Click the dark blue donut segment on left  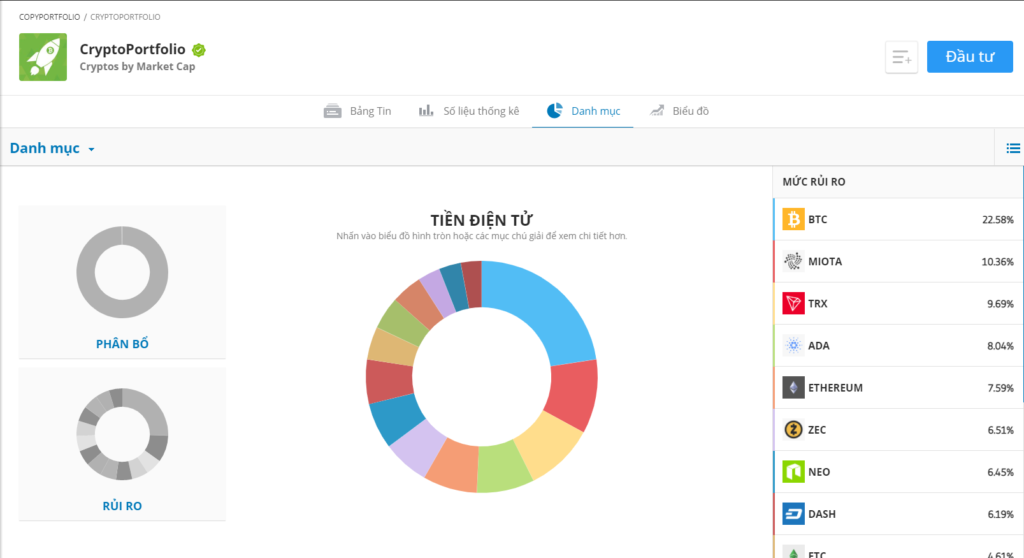pos(396,418)
